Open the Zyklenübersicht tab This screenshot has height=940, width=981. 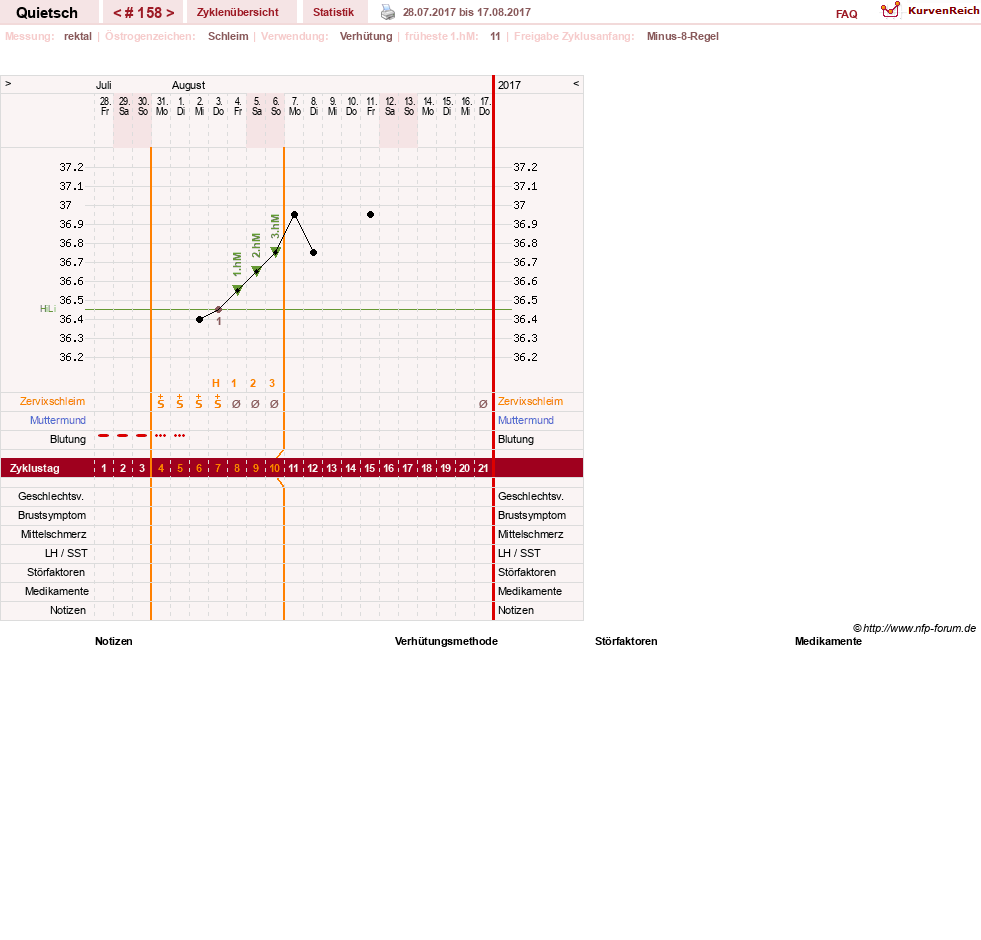(x=238, y=13)
